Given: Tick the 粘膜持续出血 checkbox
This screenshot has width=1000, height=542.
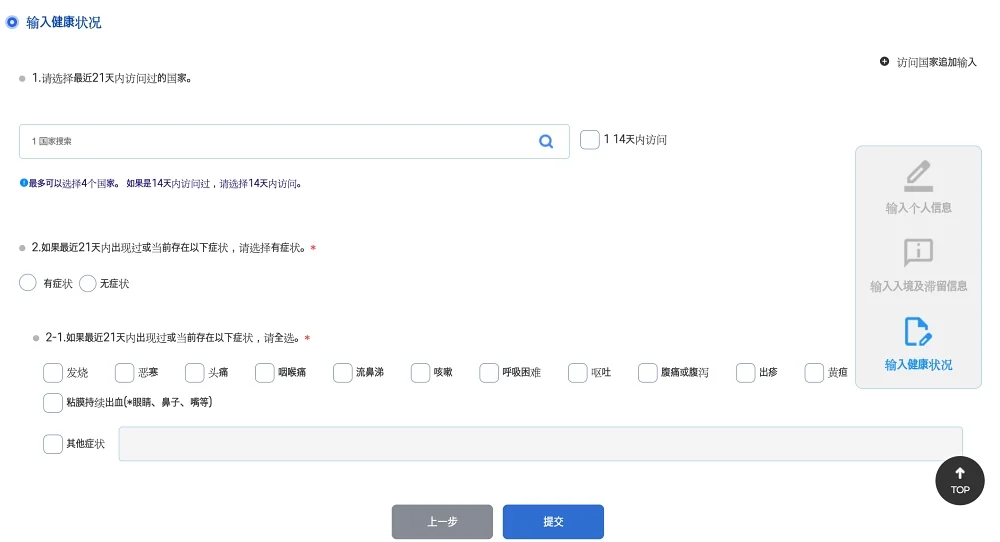Looking at the screenshot, I should tap(53, 402).
